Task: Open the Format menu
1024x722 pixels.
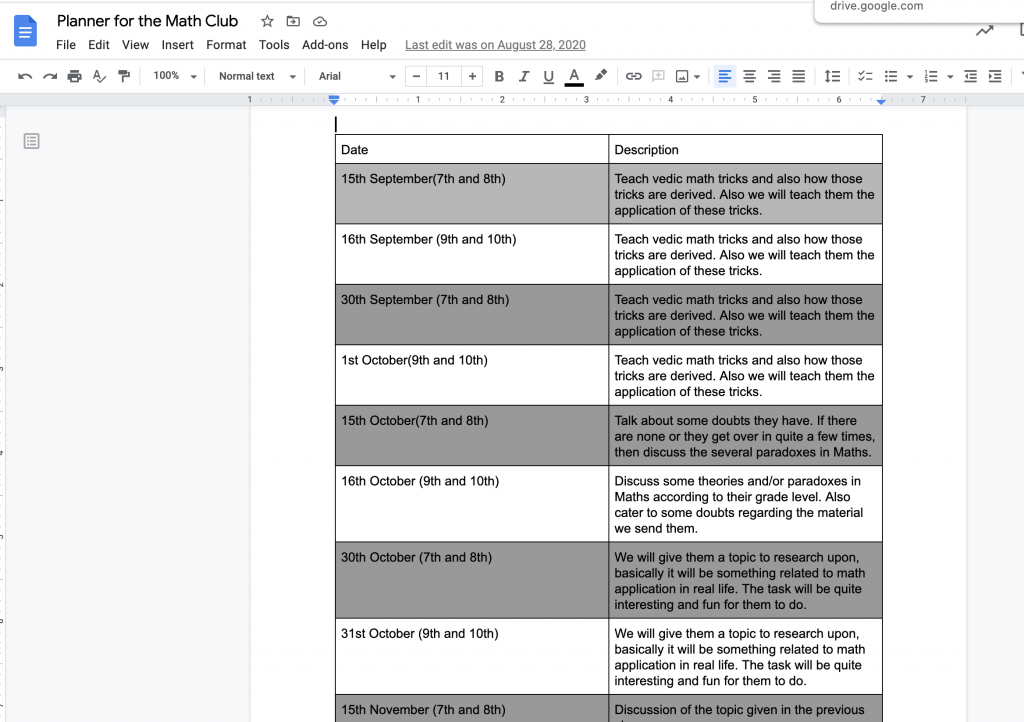Action: click(x=226, y=45)
